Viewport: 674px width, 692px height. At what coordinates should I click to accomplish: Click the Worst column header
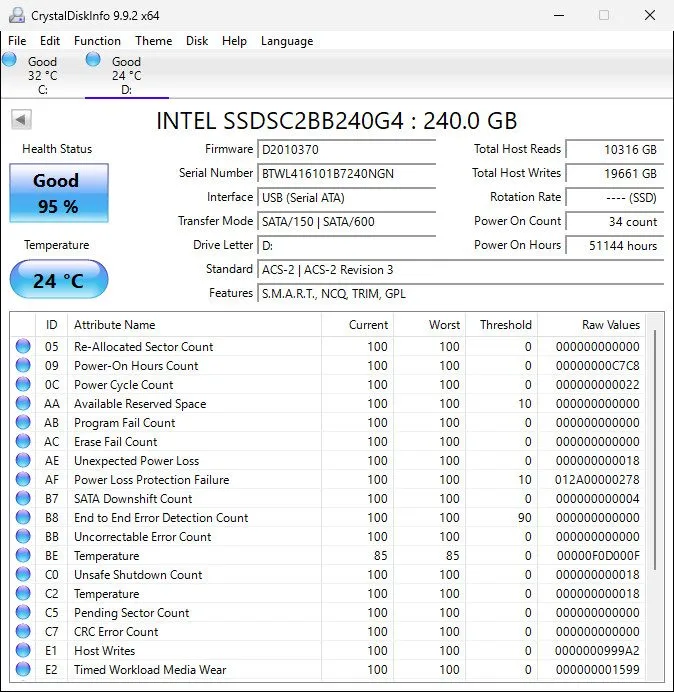(429, 325)
